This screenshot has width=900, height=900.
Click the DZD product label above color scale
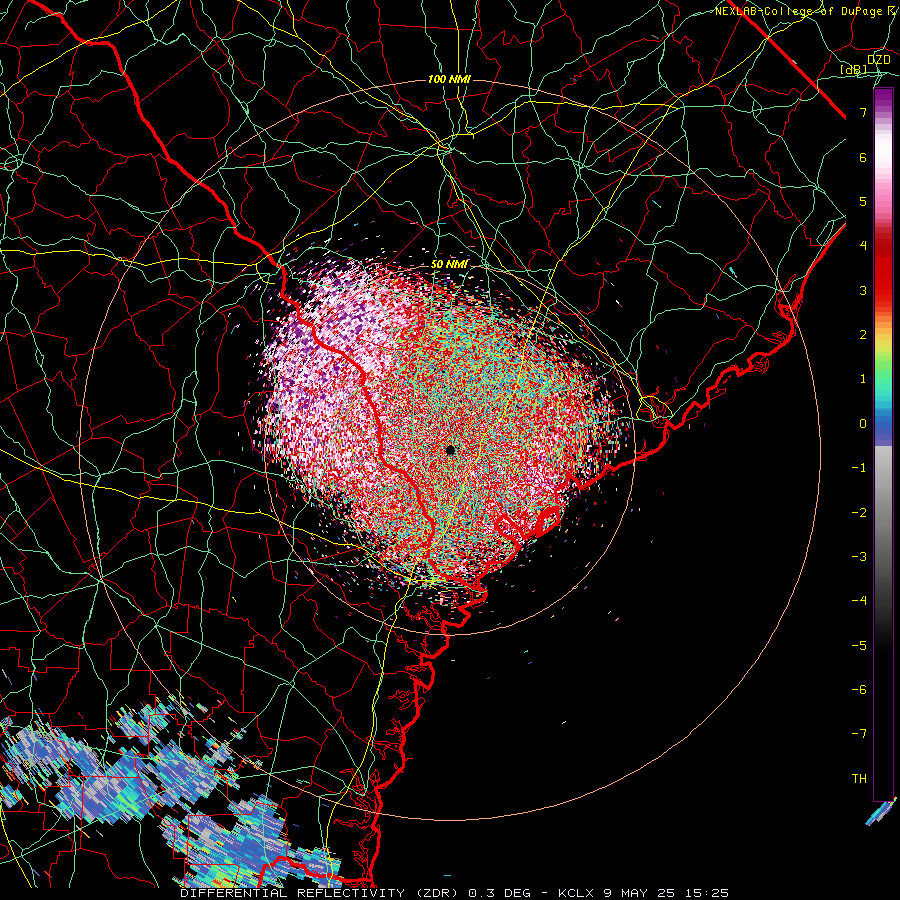pos(878,60)
